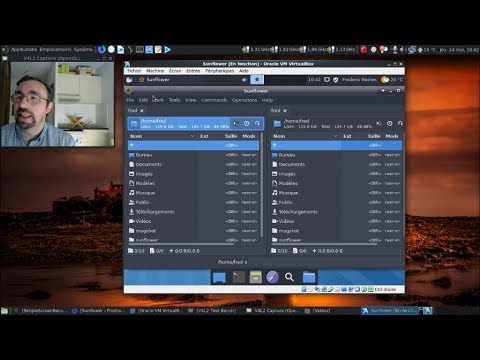Open the Sunflower Commands menu
The width and height of the screenshot is (480, 360).
[x=214, y=100]
